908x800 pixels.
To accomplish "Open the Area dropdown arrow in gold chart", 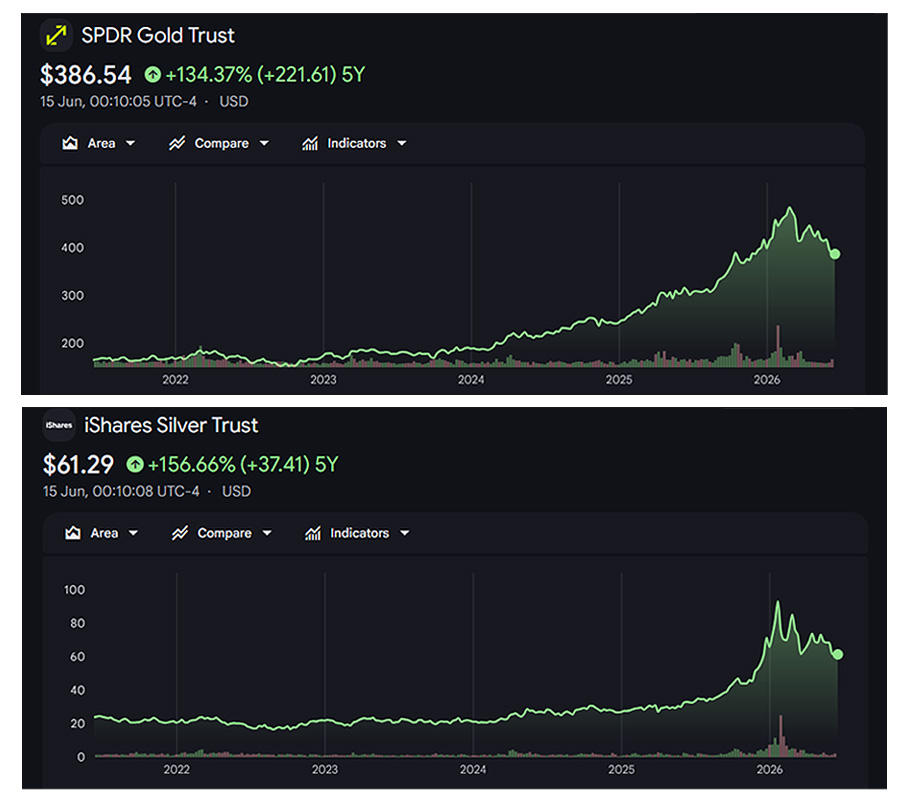I will click(130, 143).
